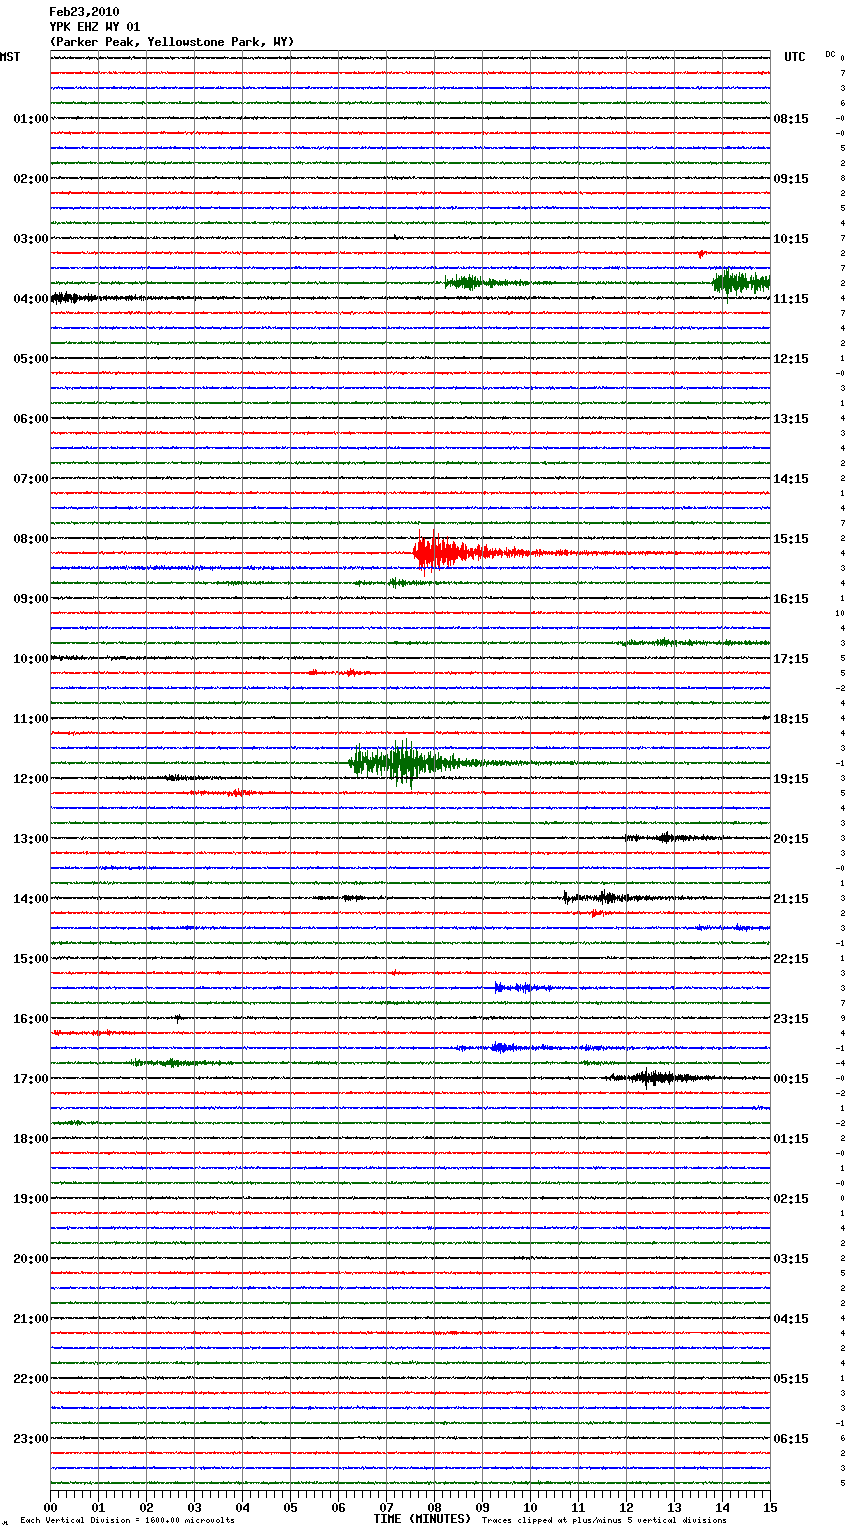Click the 03:15 UTC time label
Screen dimensions: 850x1534
(791, 1259)
